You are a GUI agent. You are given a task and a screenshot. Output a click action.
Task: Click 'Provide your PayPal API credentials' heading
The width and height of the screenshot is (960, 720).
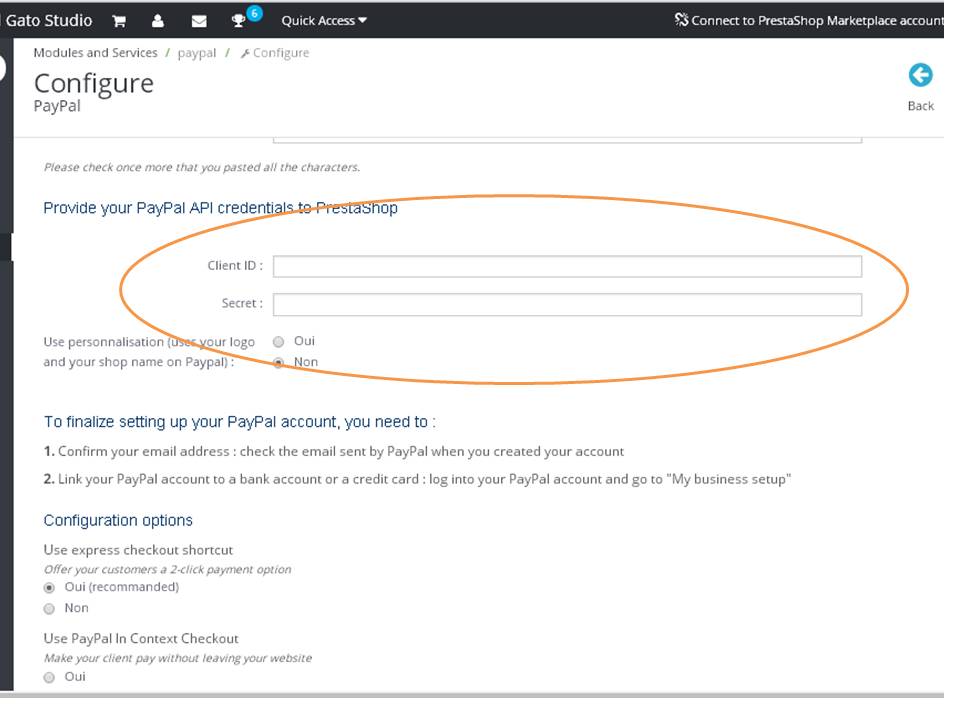pyautogui.click(x=220, y=208)
